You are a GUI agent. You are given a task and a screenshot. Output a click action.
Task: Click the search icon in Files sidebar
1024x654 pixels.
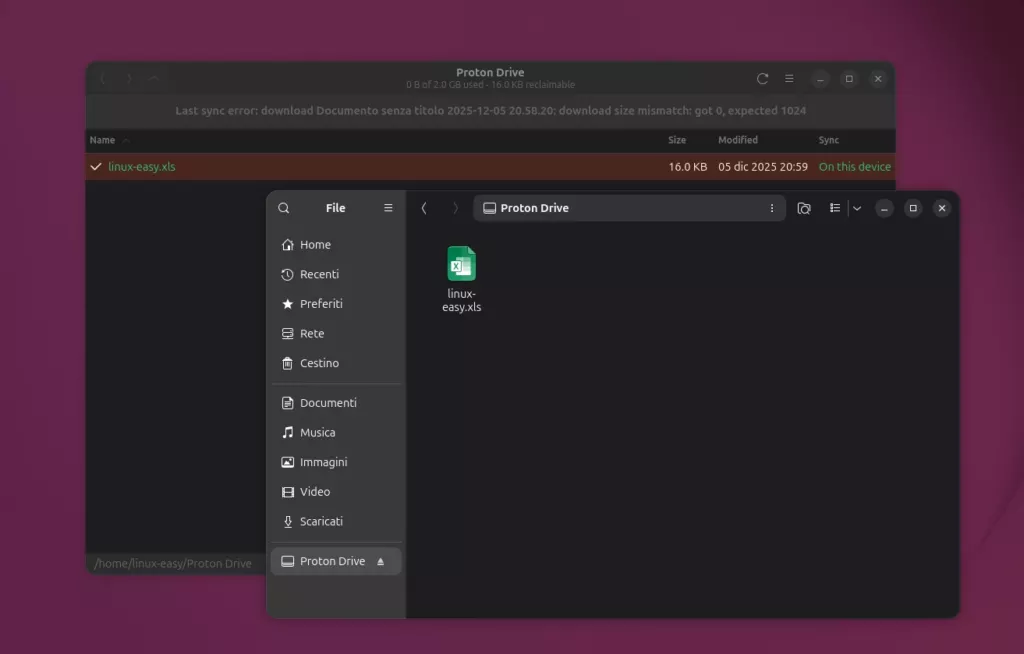point(283,208)
